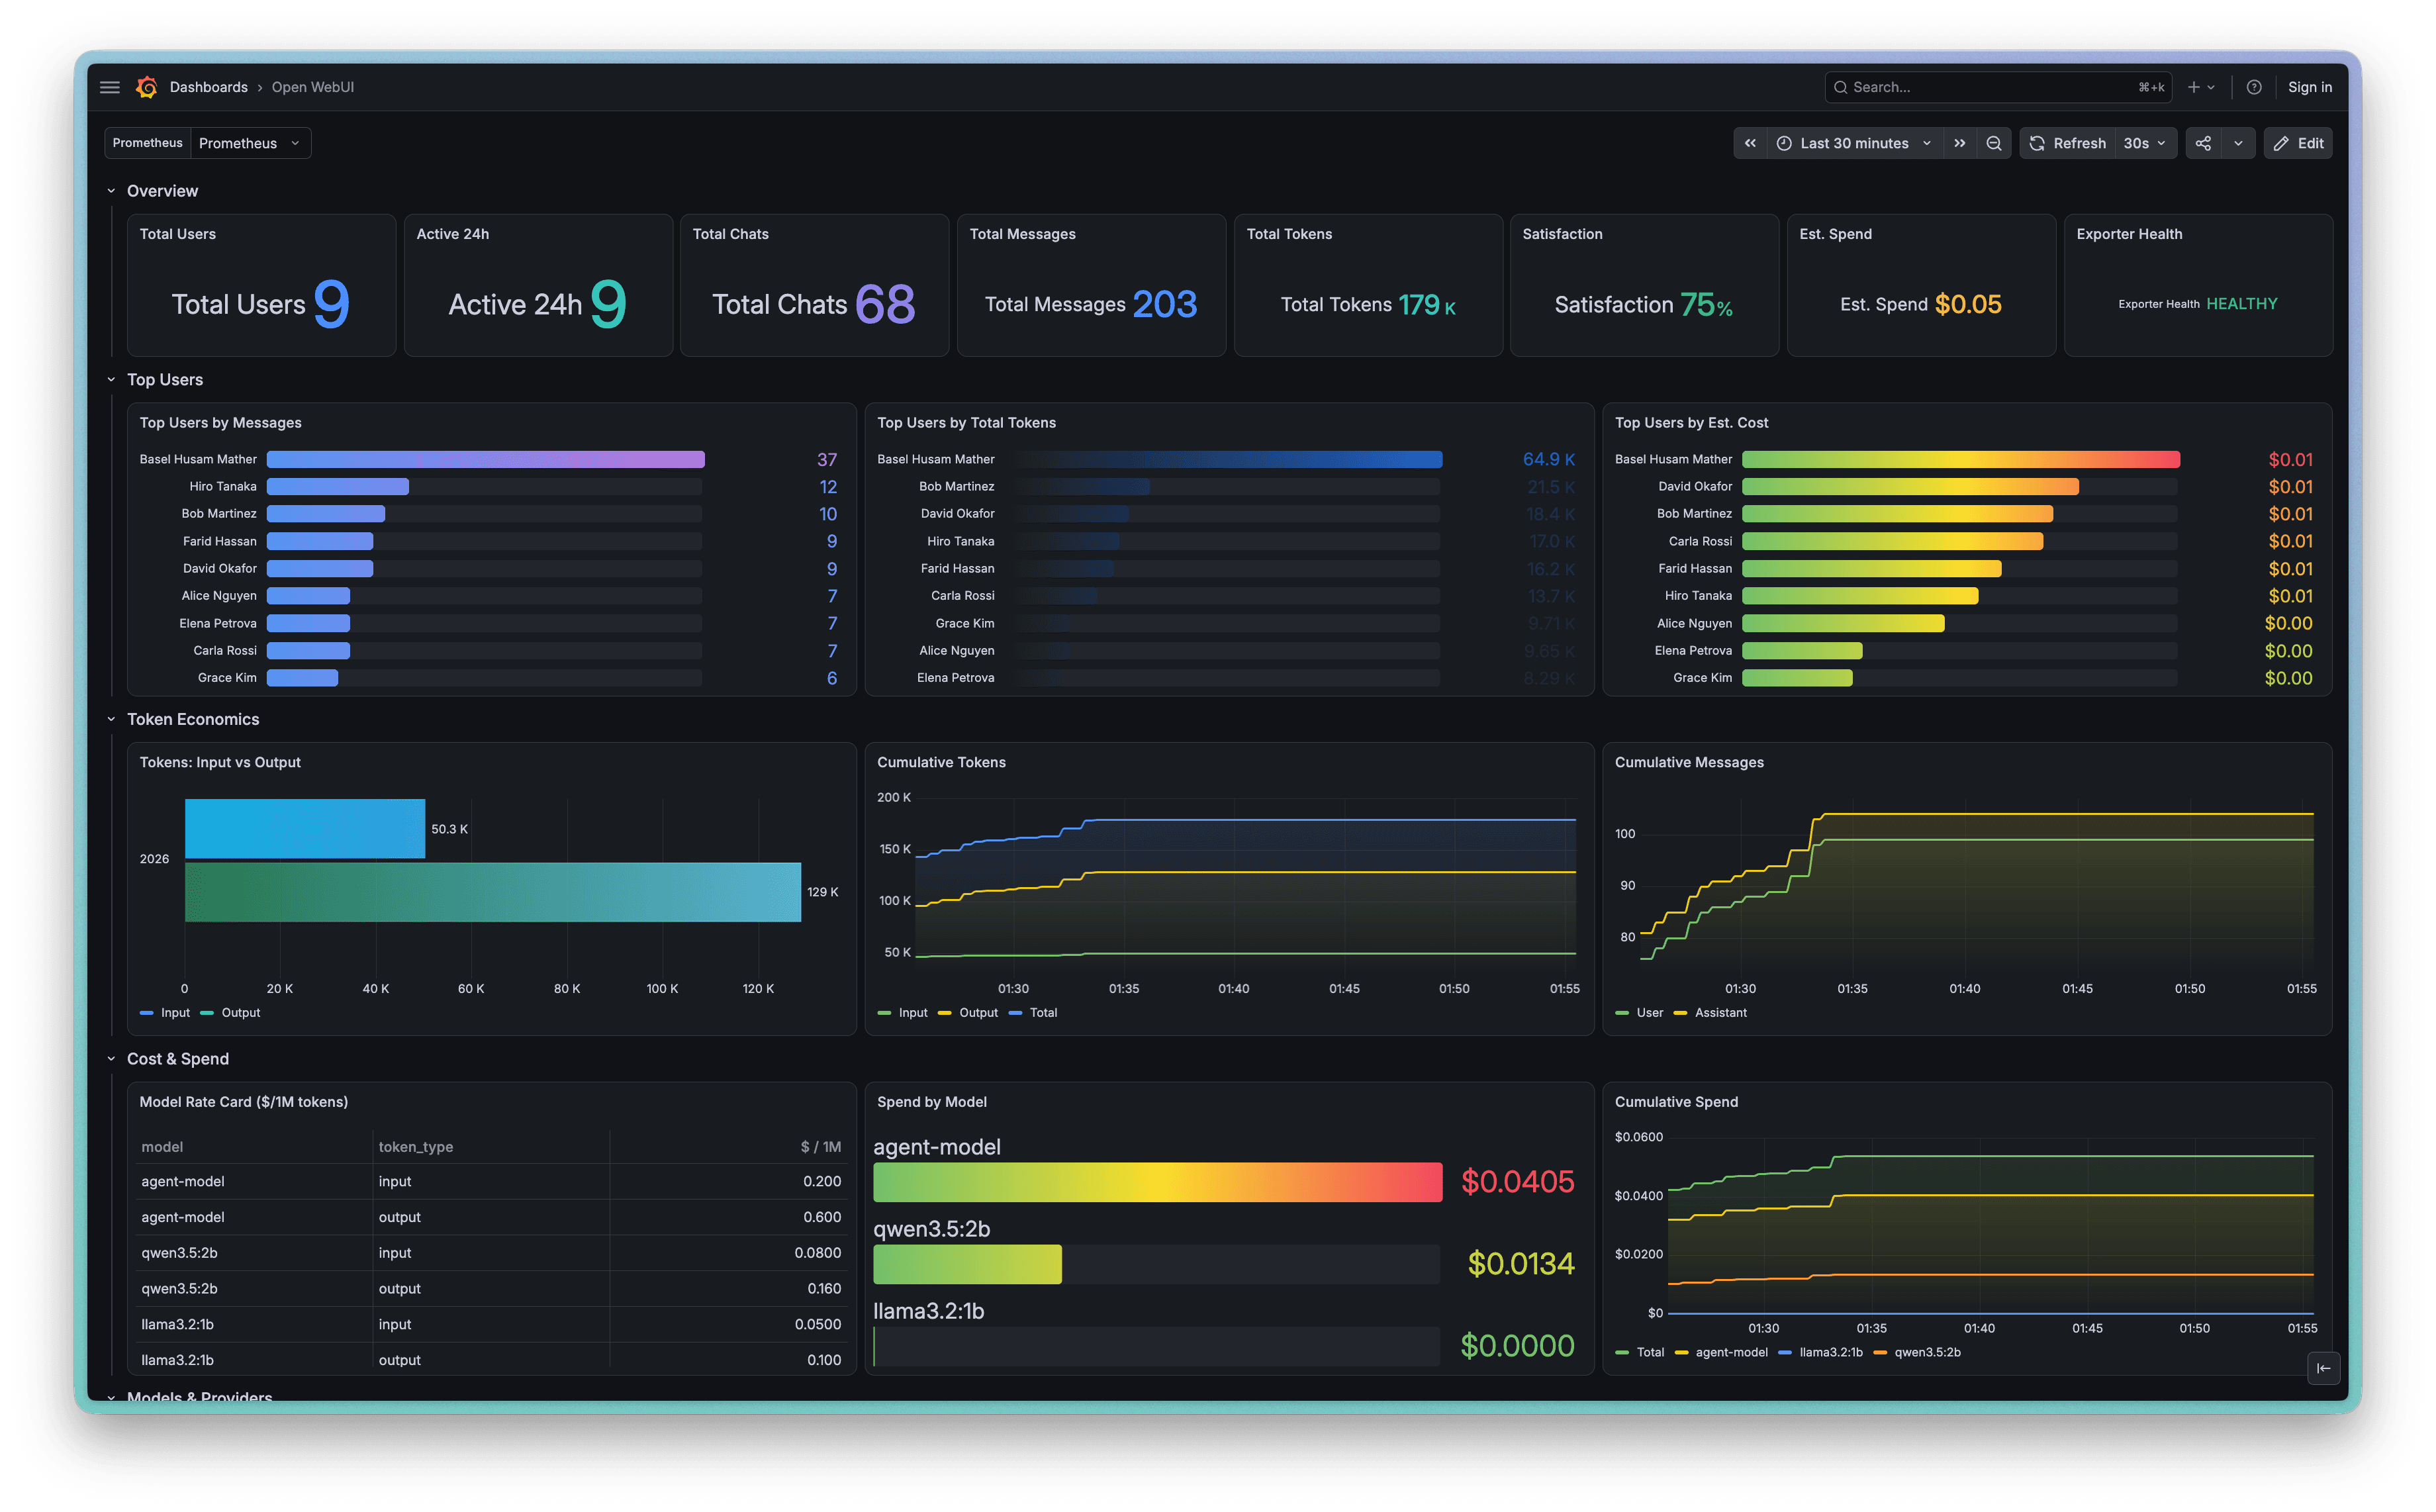Image resolution: width=2436 pixels, height=1512 pixels.
Task: Click the green Output token bar
Action: click(x=493, y=892)
